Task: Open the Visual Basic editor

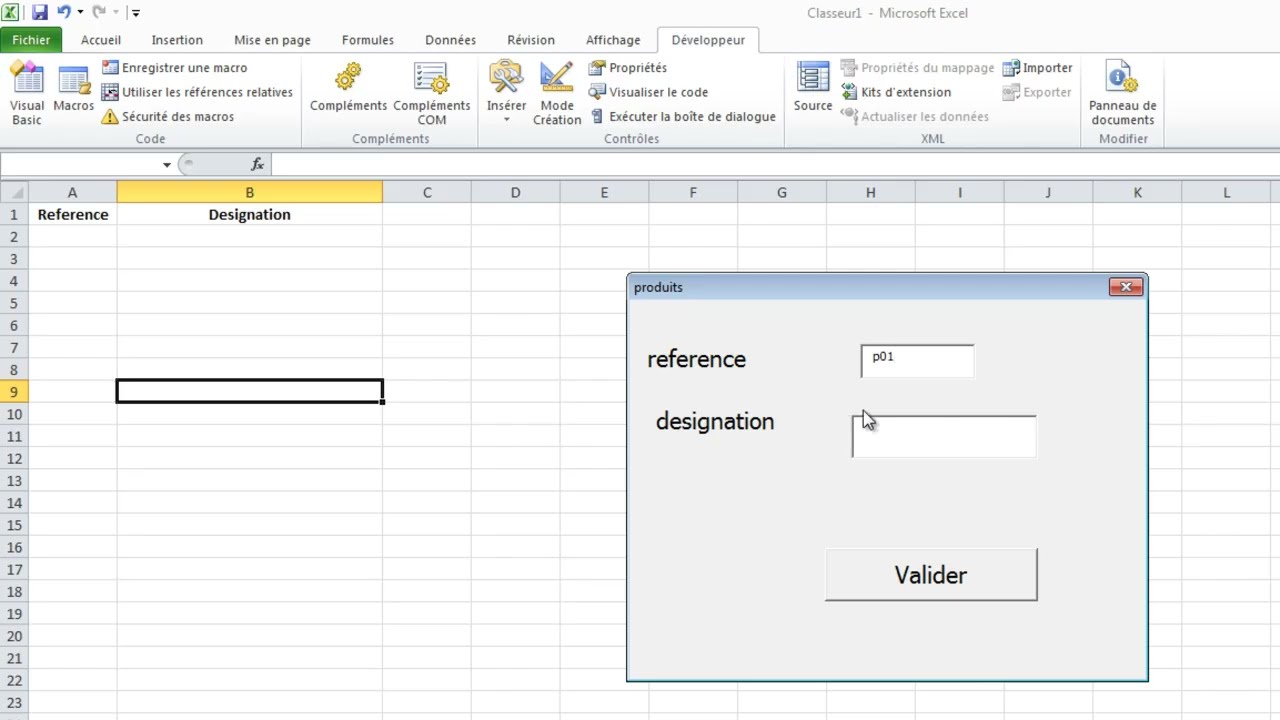Action: point(27,94)
